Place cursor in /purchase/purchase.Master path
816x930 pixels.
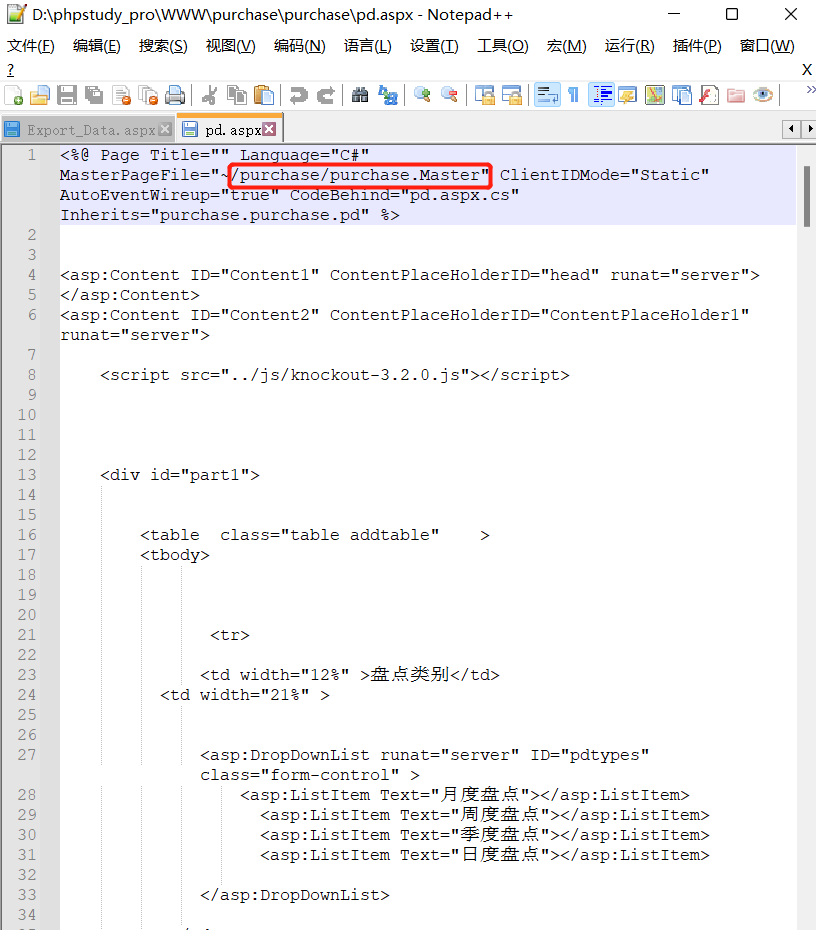point(360,175)
